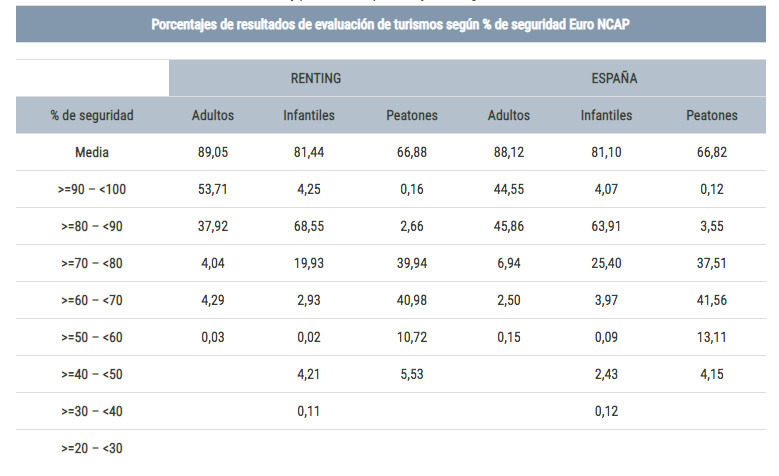Click the '>=80 – <90' row label
779x476 pixels.
pos(92,226)
